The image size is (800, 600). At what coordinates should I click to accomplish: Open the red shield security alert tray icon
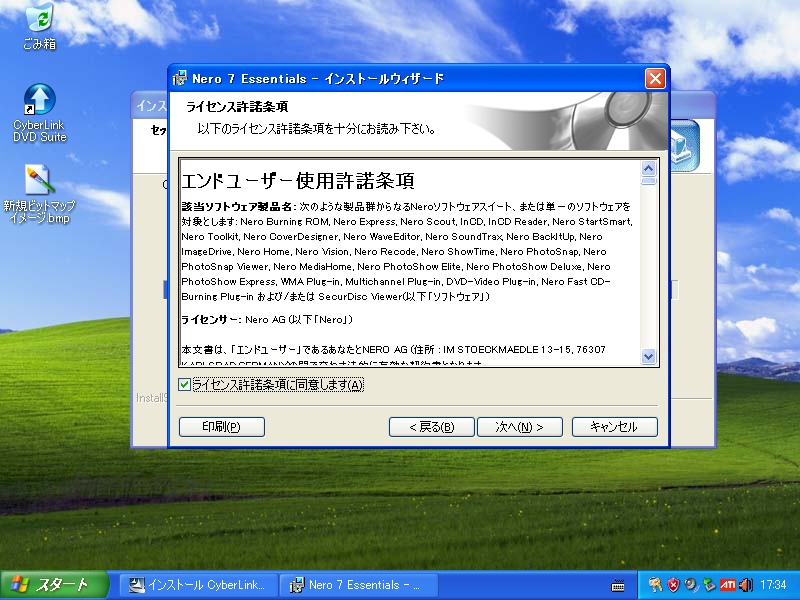(673, 585)
